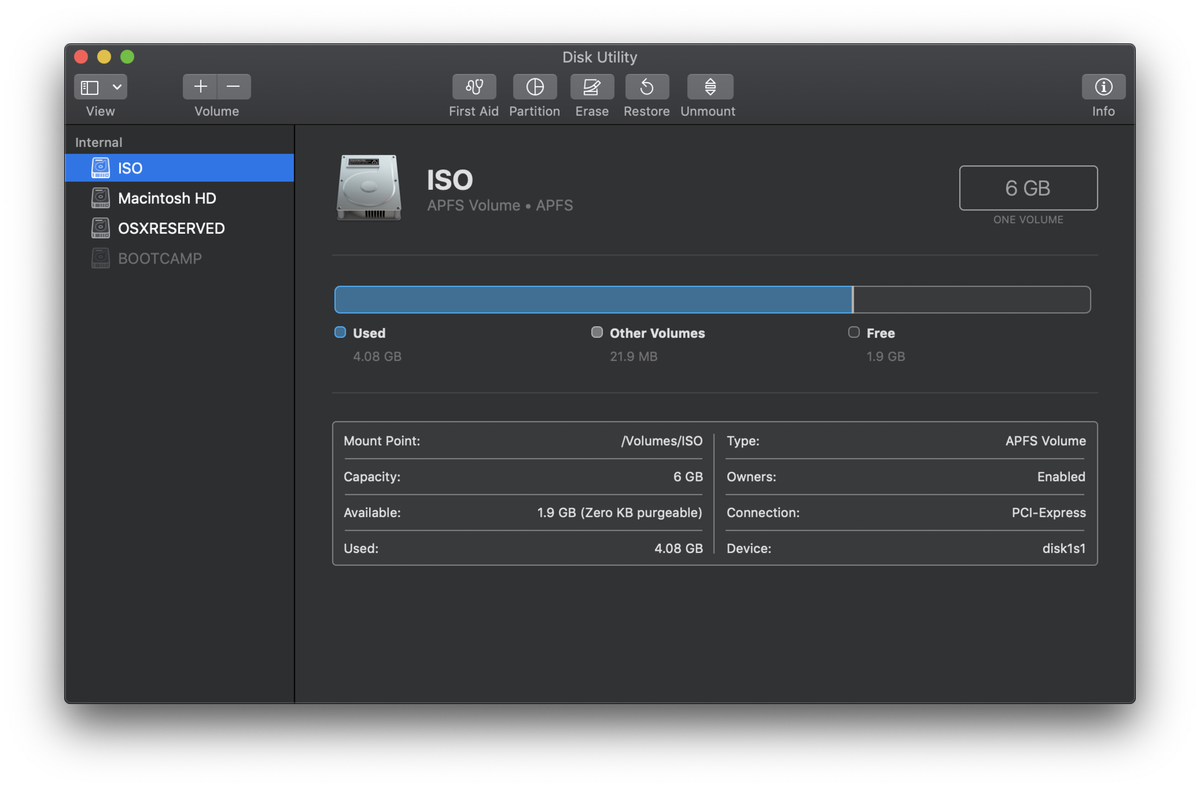Select Macintosh HD in the sidebar
Screen dimensions: 1200x789
coord(166,198)
